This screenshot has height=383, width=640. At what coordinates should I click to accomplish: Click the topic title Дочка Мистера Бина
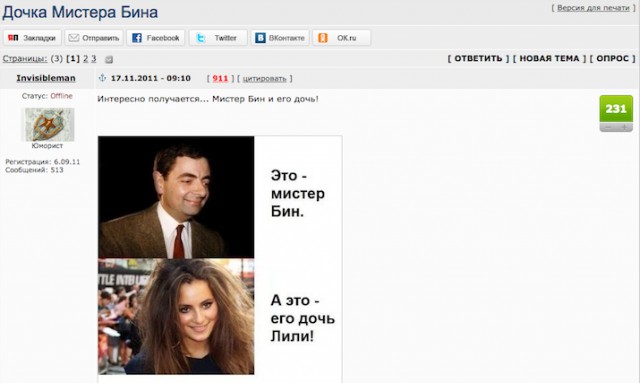80,12
